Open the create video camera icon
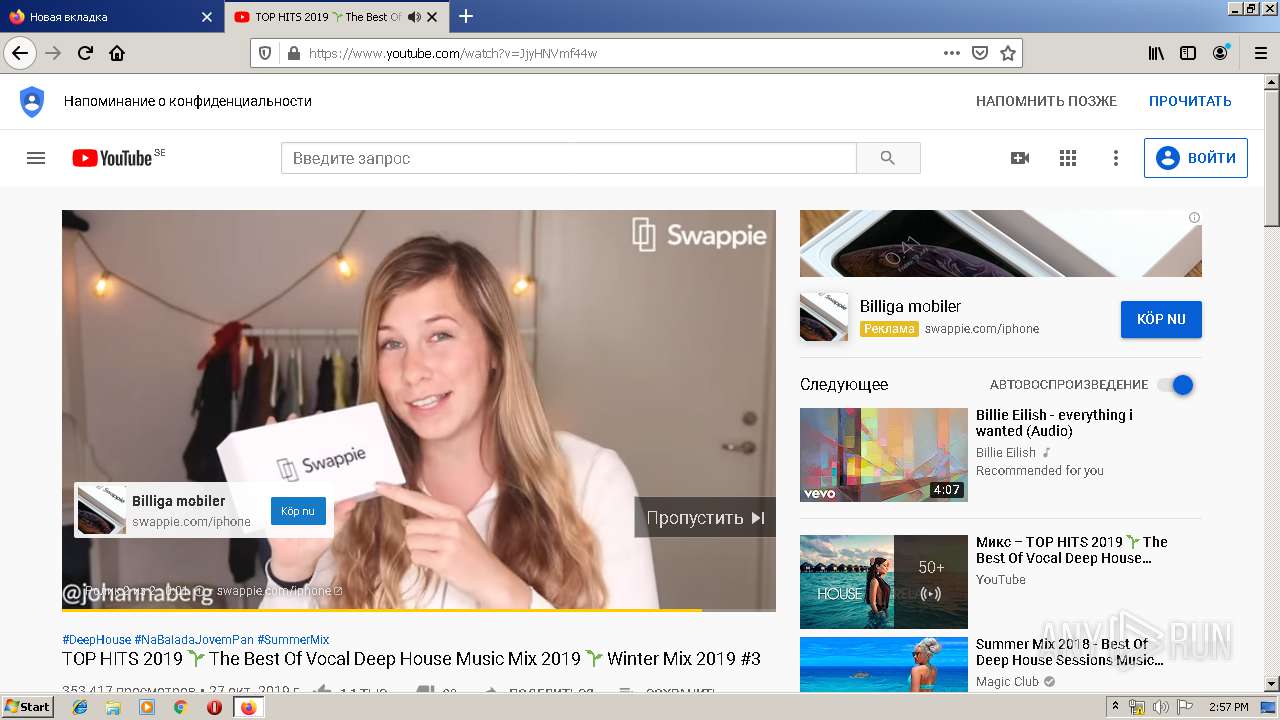Image resolution: width=1280 pixels, height=720 pixels. pos(1020,158)
